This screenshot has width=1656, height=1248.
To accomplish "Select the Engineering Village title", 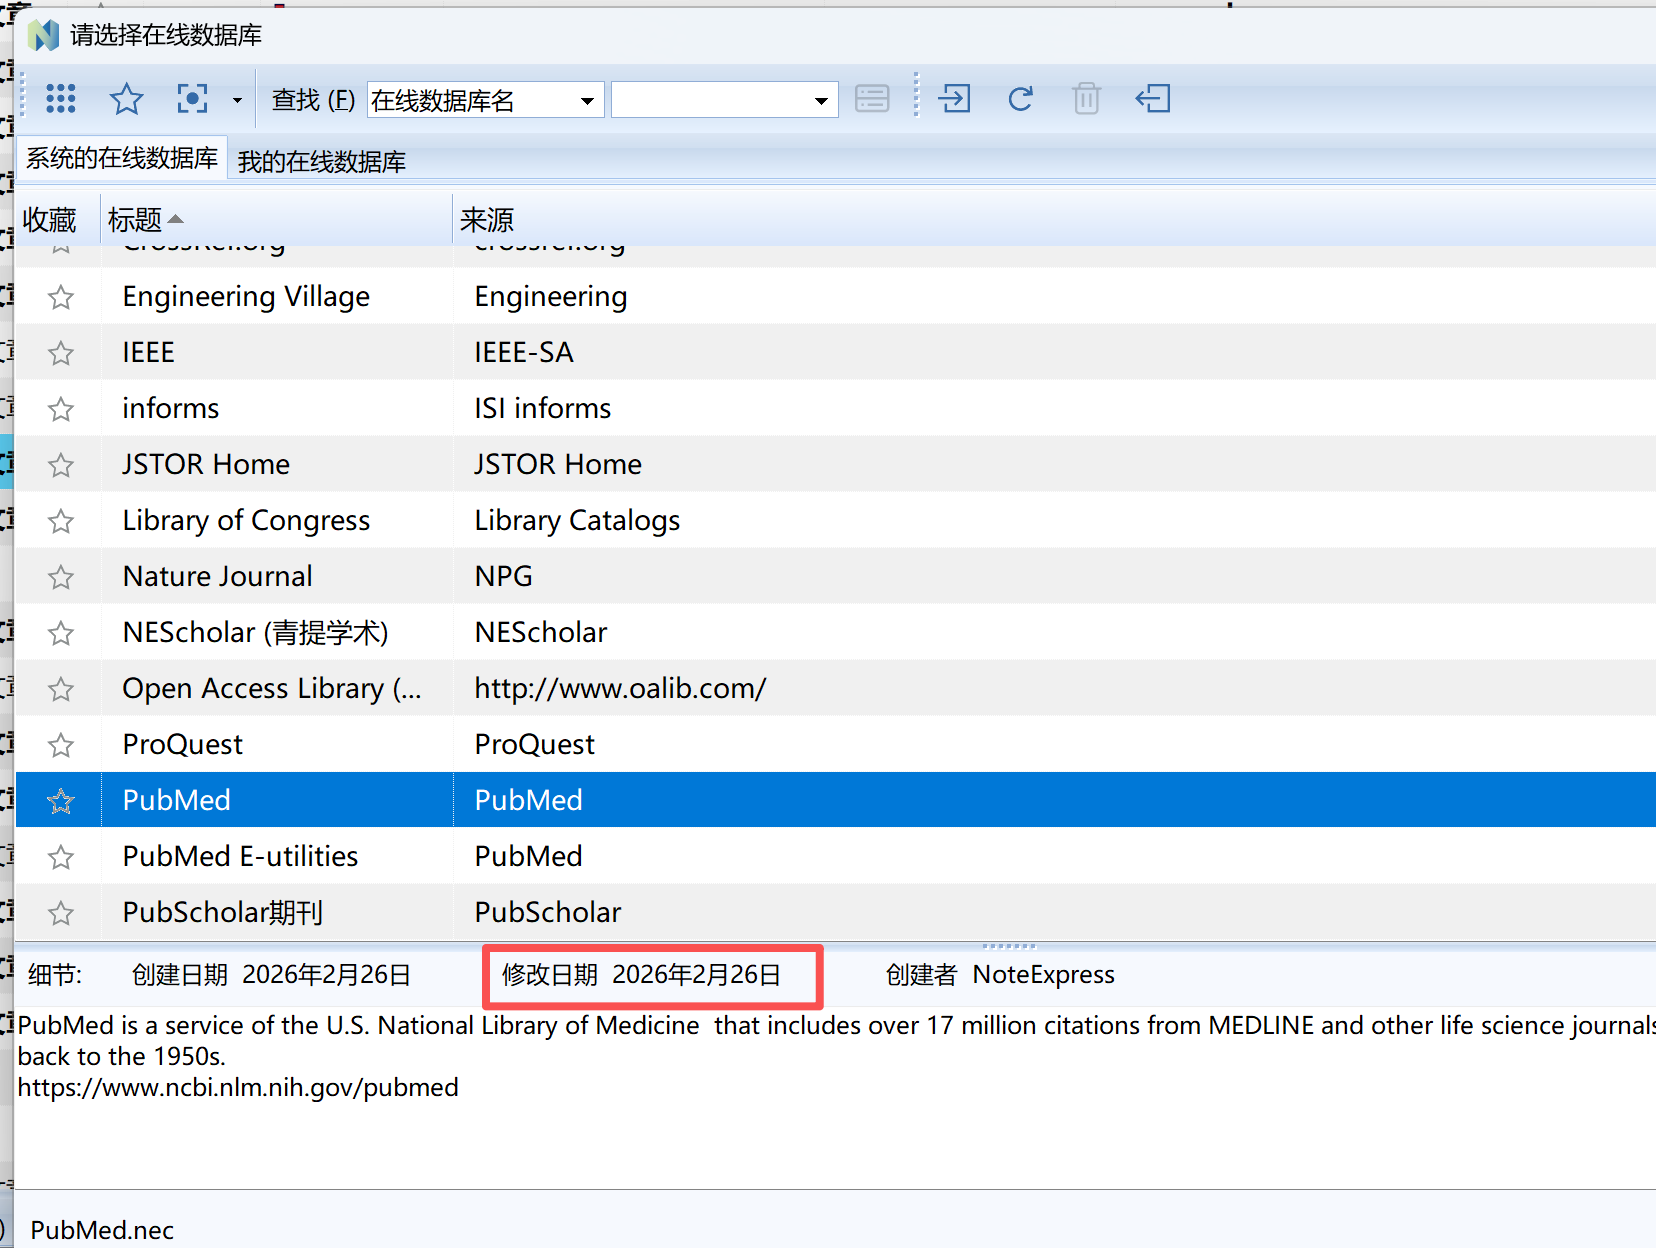I will coord(246,297).
